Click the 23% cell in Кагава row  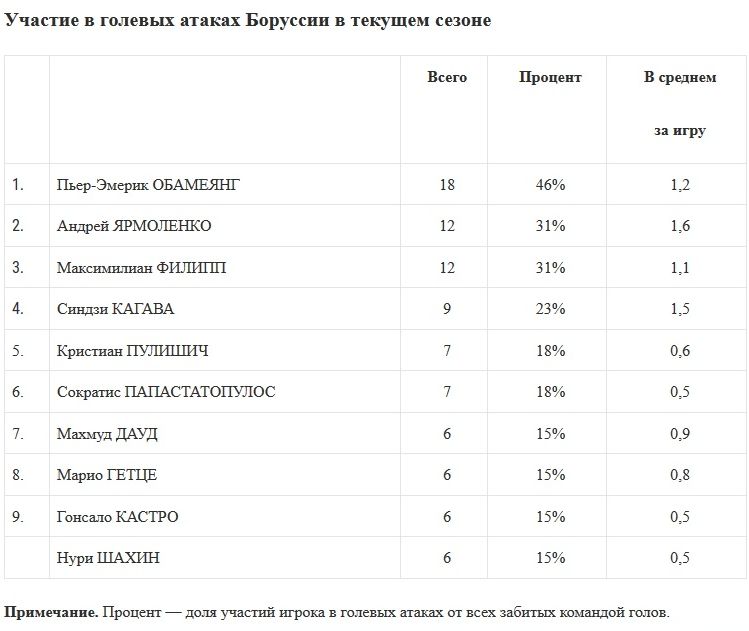click(549, 309)
